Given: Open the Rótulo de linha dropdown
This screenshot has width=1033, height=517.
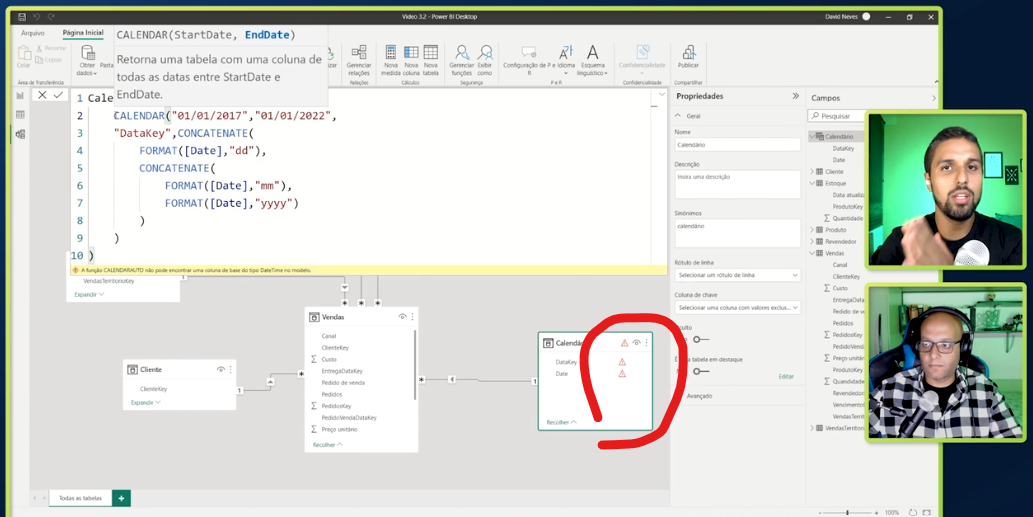Looking at the screenshot, I should point(738,275).
